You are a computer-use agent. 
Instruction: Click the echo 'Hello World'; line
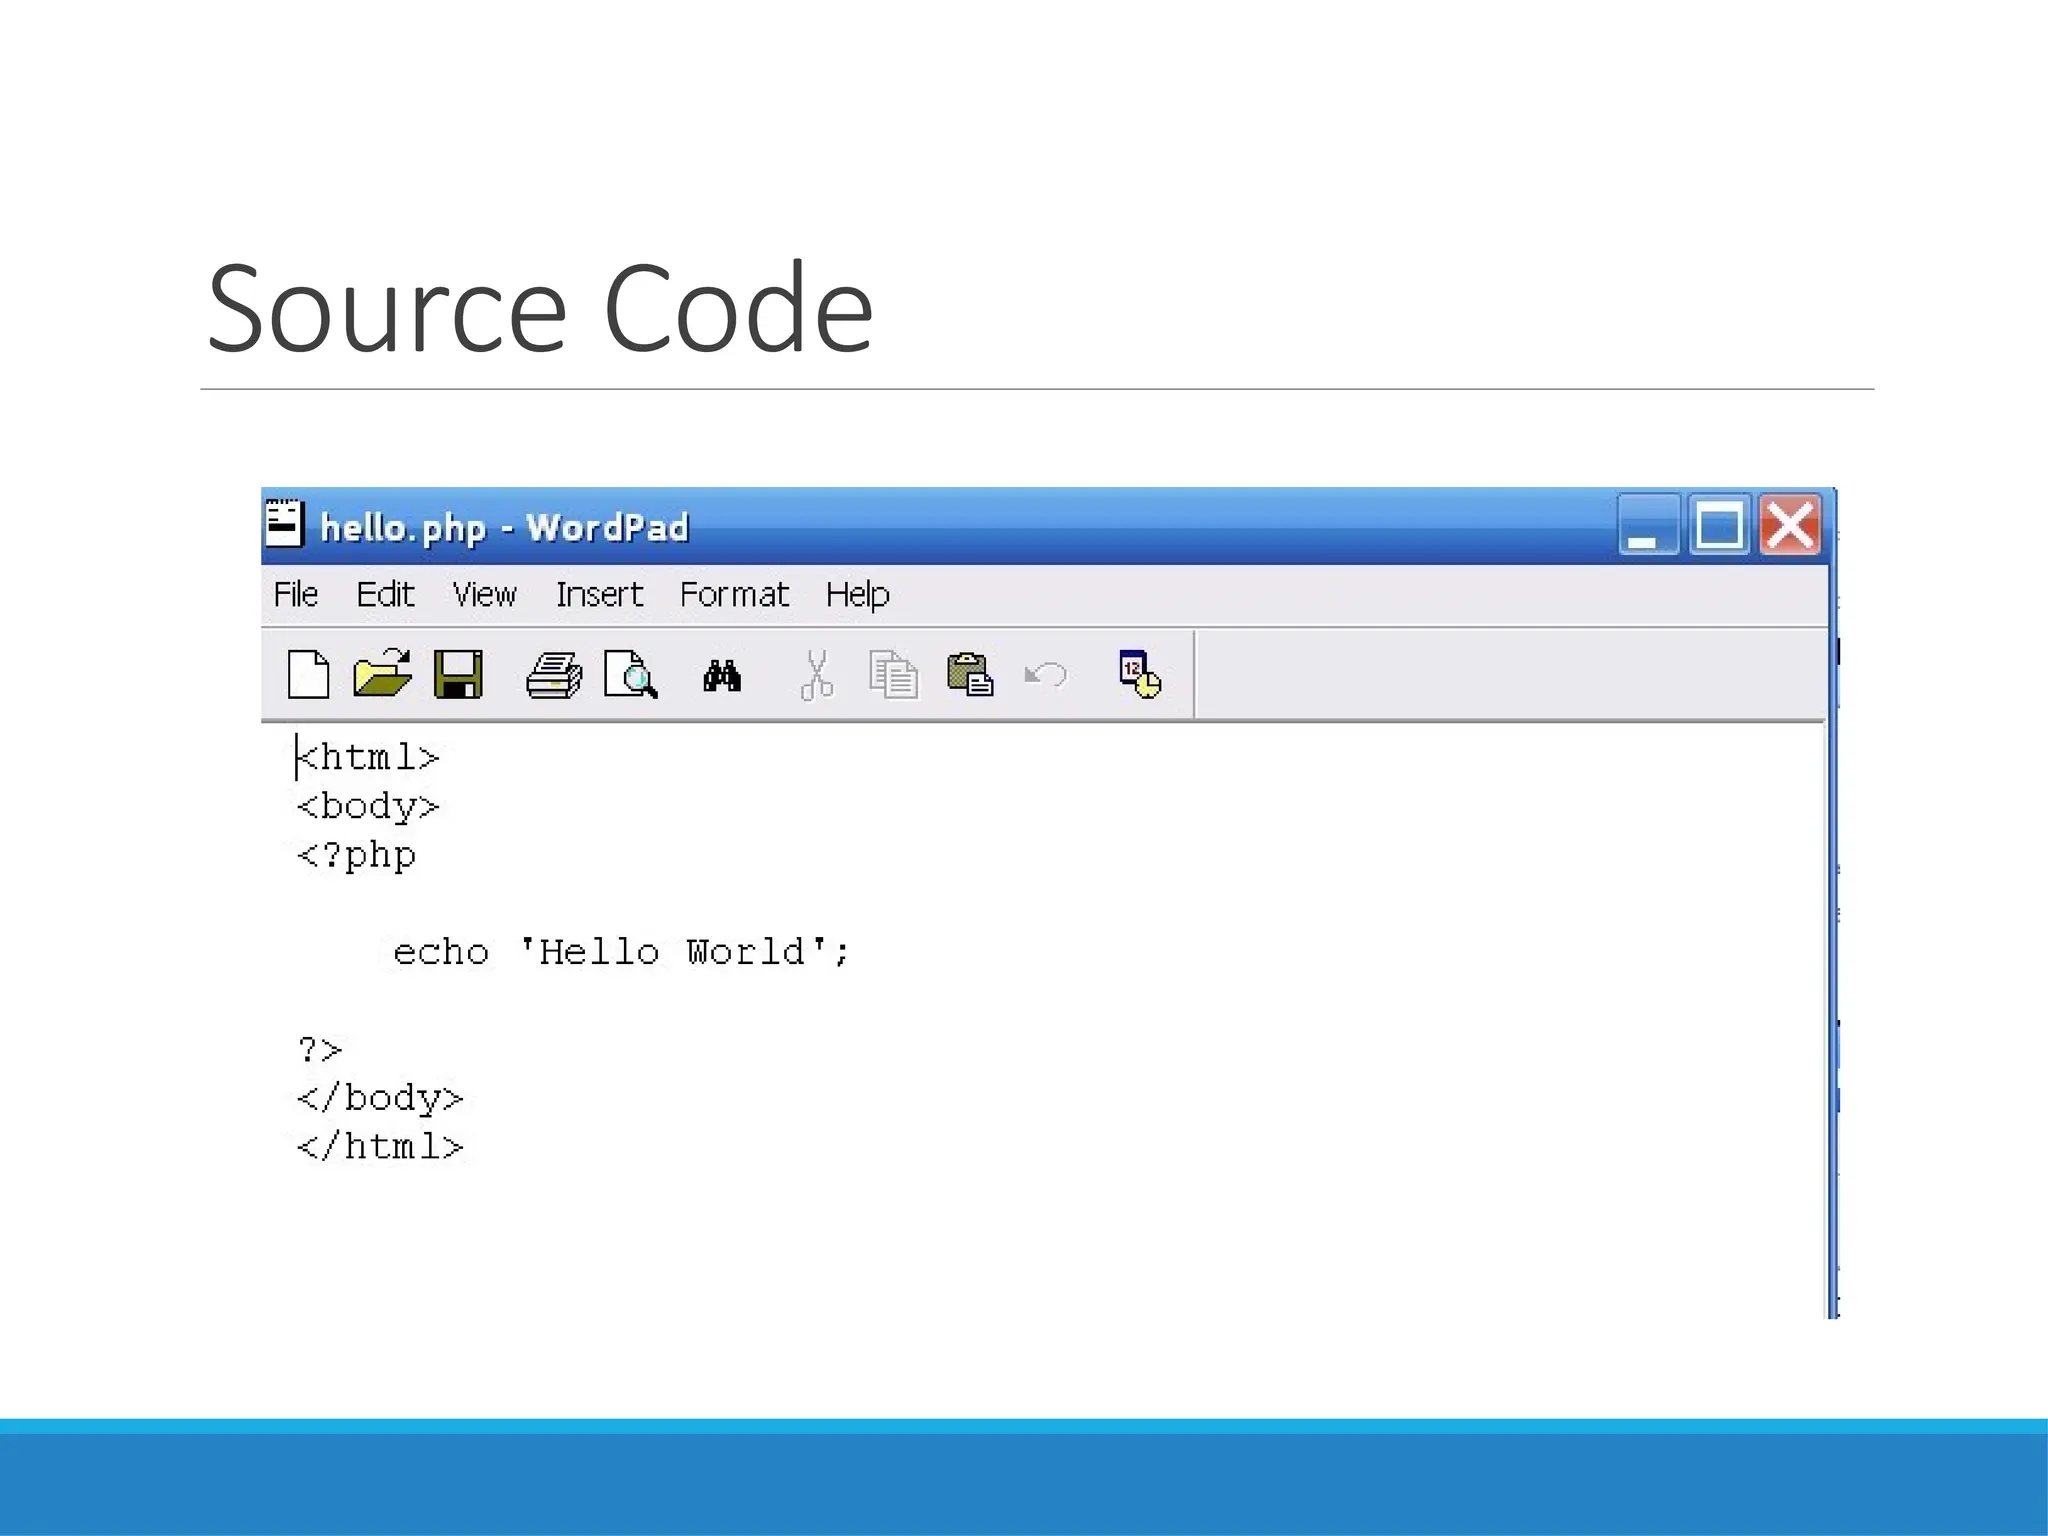[621, 951]
